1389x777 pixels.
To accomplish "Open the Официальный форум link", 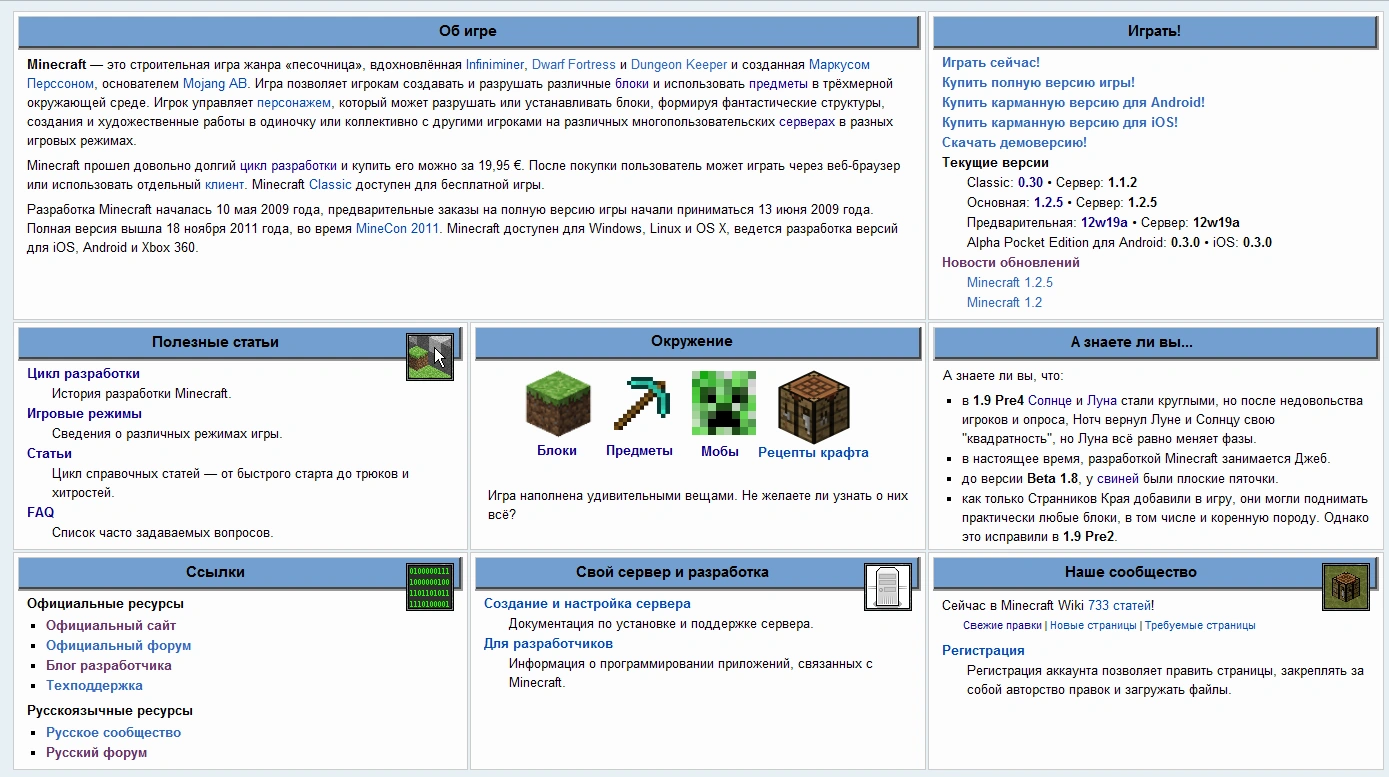I will click(118, 646).
